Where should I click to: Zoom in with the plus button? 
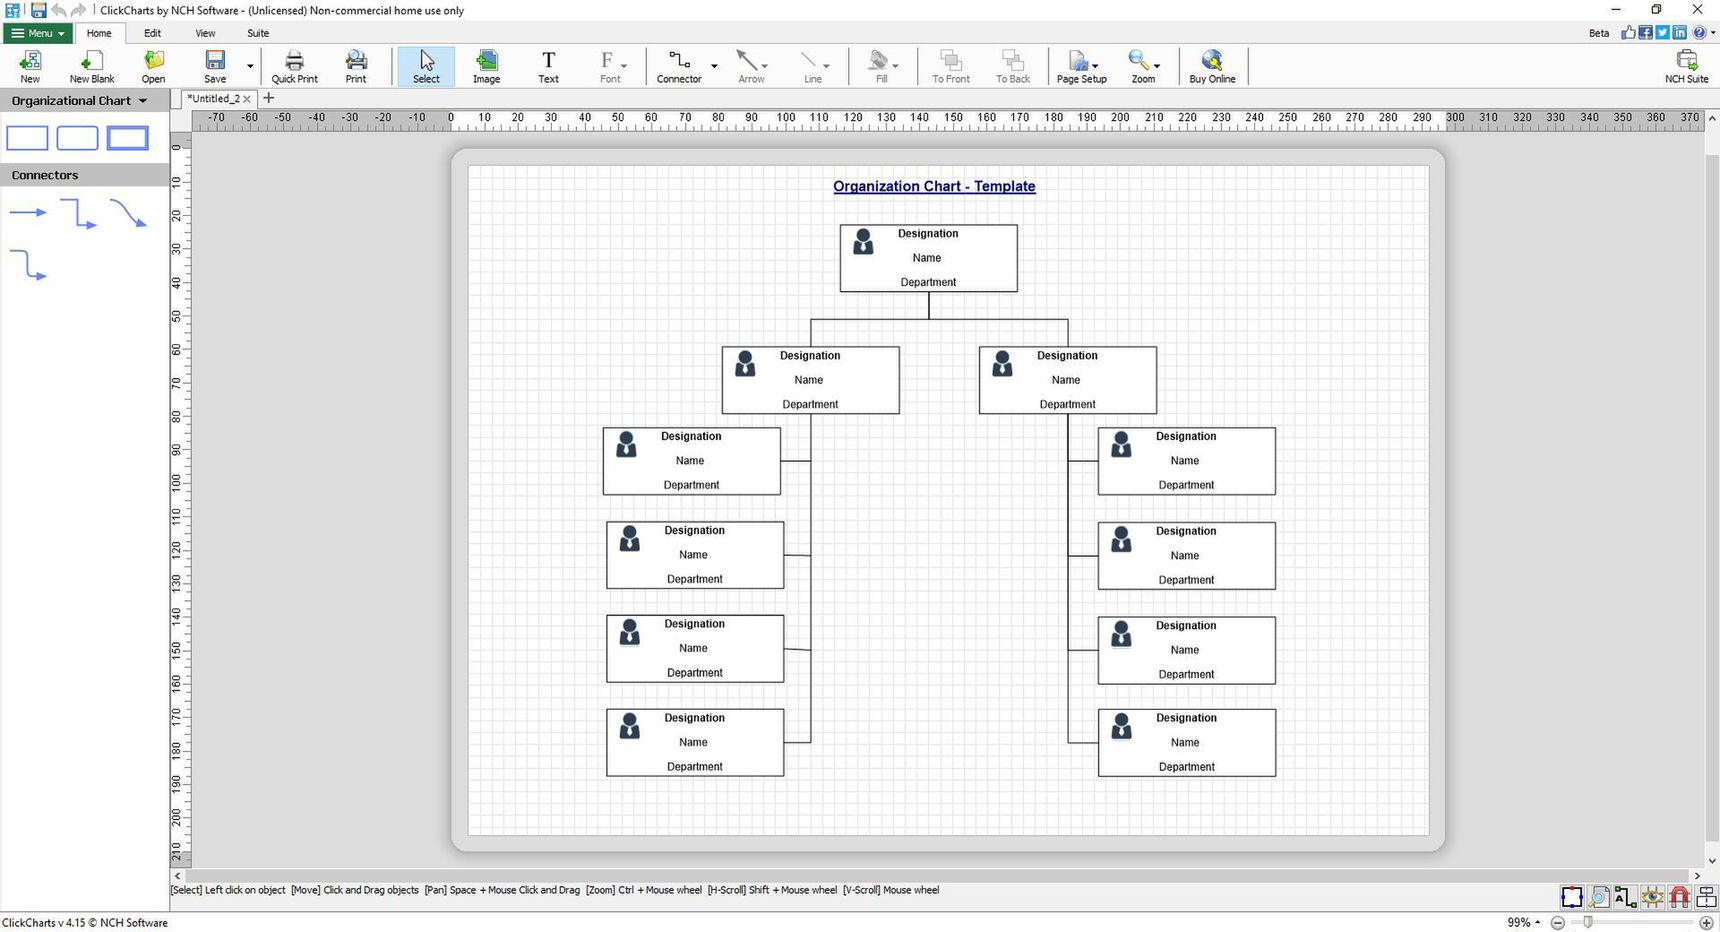(x=1706, y=923)
